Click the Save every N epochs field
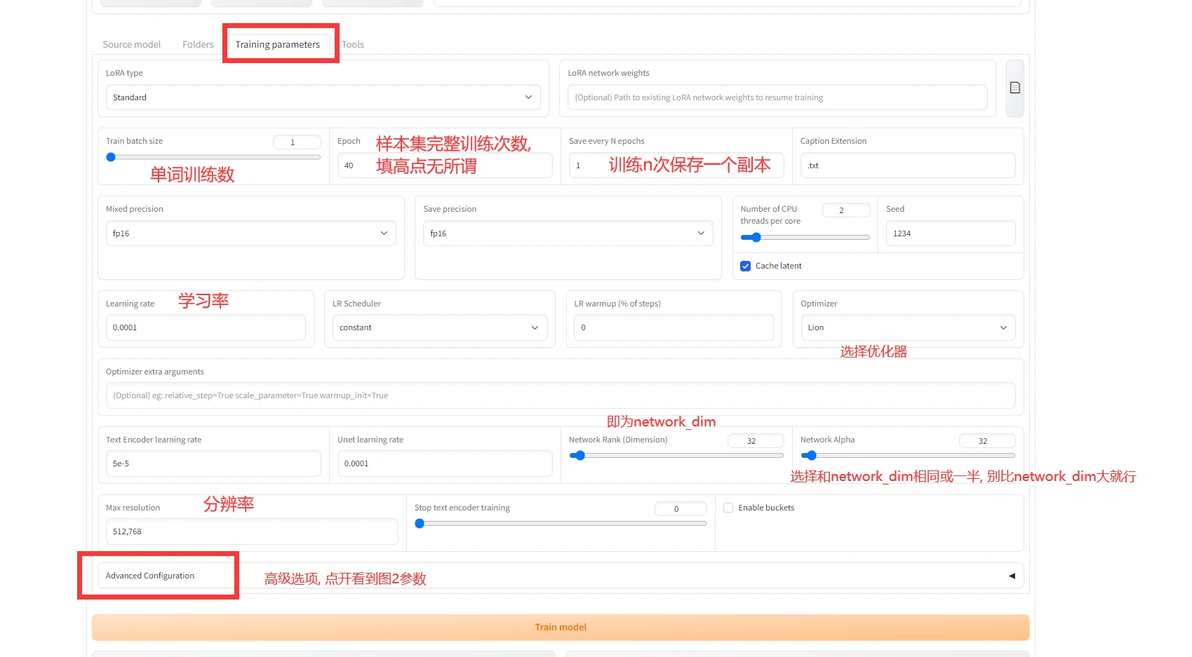 coord(676,165)
